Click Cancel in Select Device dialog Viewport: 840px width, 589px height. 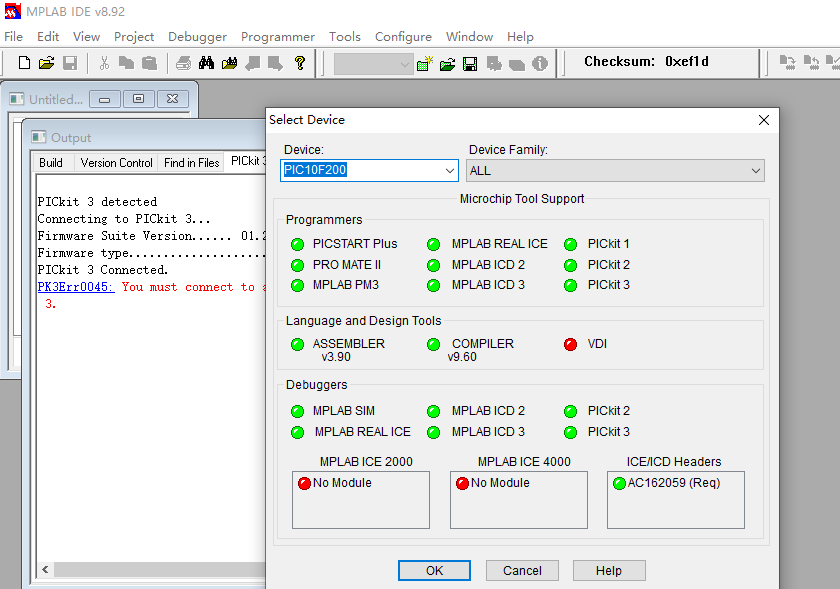click(x=522, y=570)
